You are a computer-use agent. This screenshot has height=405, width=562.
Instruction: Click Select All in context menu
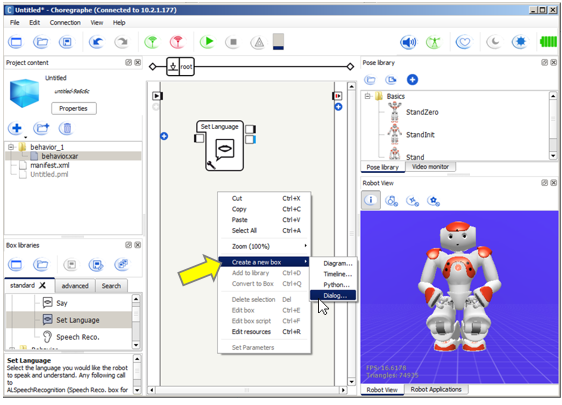264,230
